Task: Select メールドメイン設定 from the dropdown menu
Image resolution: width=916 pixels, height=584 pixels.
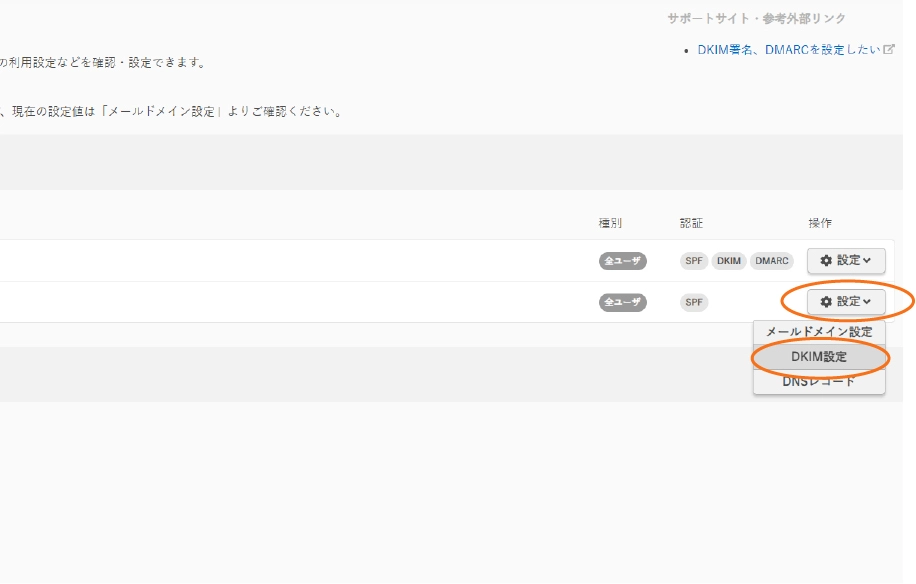Action: click(x=818, y=332)
